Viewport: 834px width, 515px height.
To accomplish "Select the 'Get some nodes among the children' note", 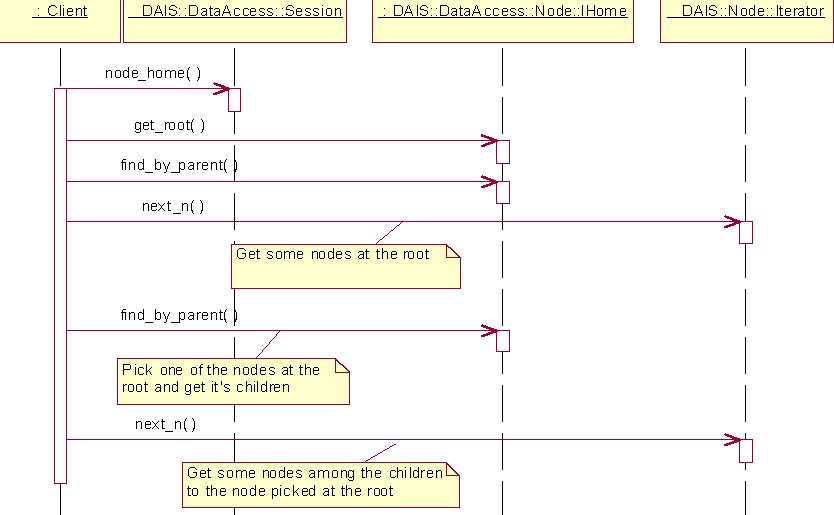I will 321,485.
